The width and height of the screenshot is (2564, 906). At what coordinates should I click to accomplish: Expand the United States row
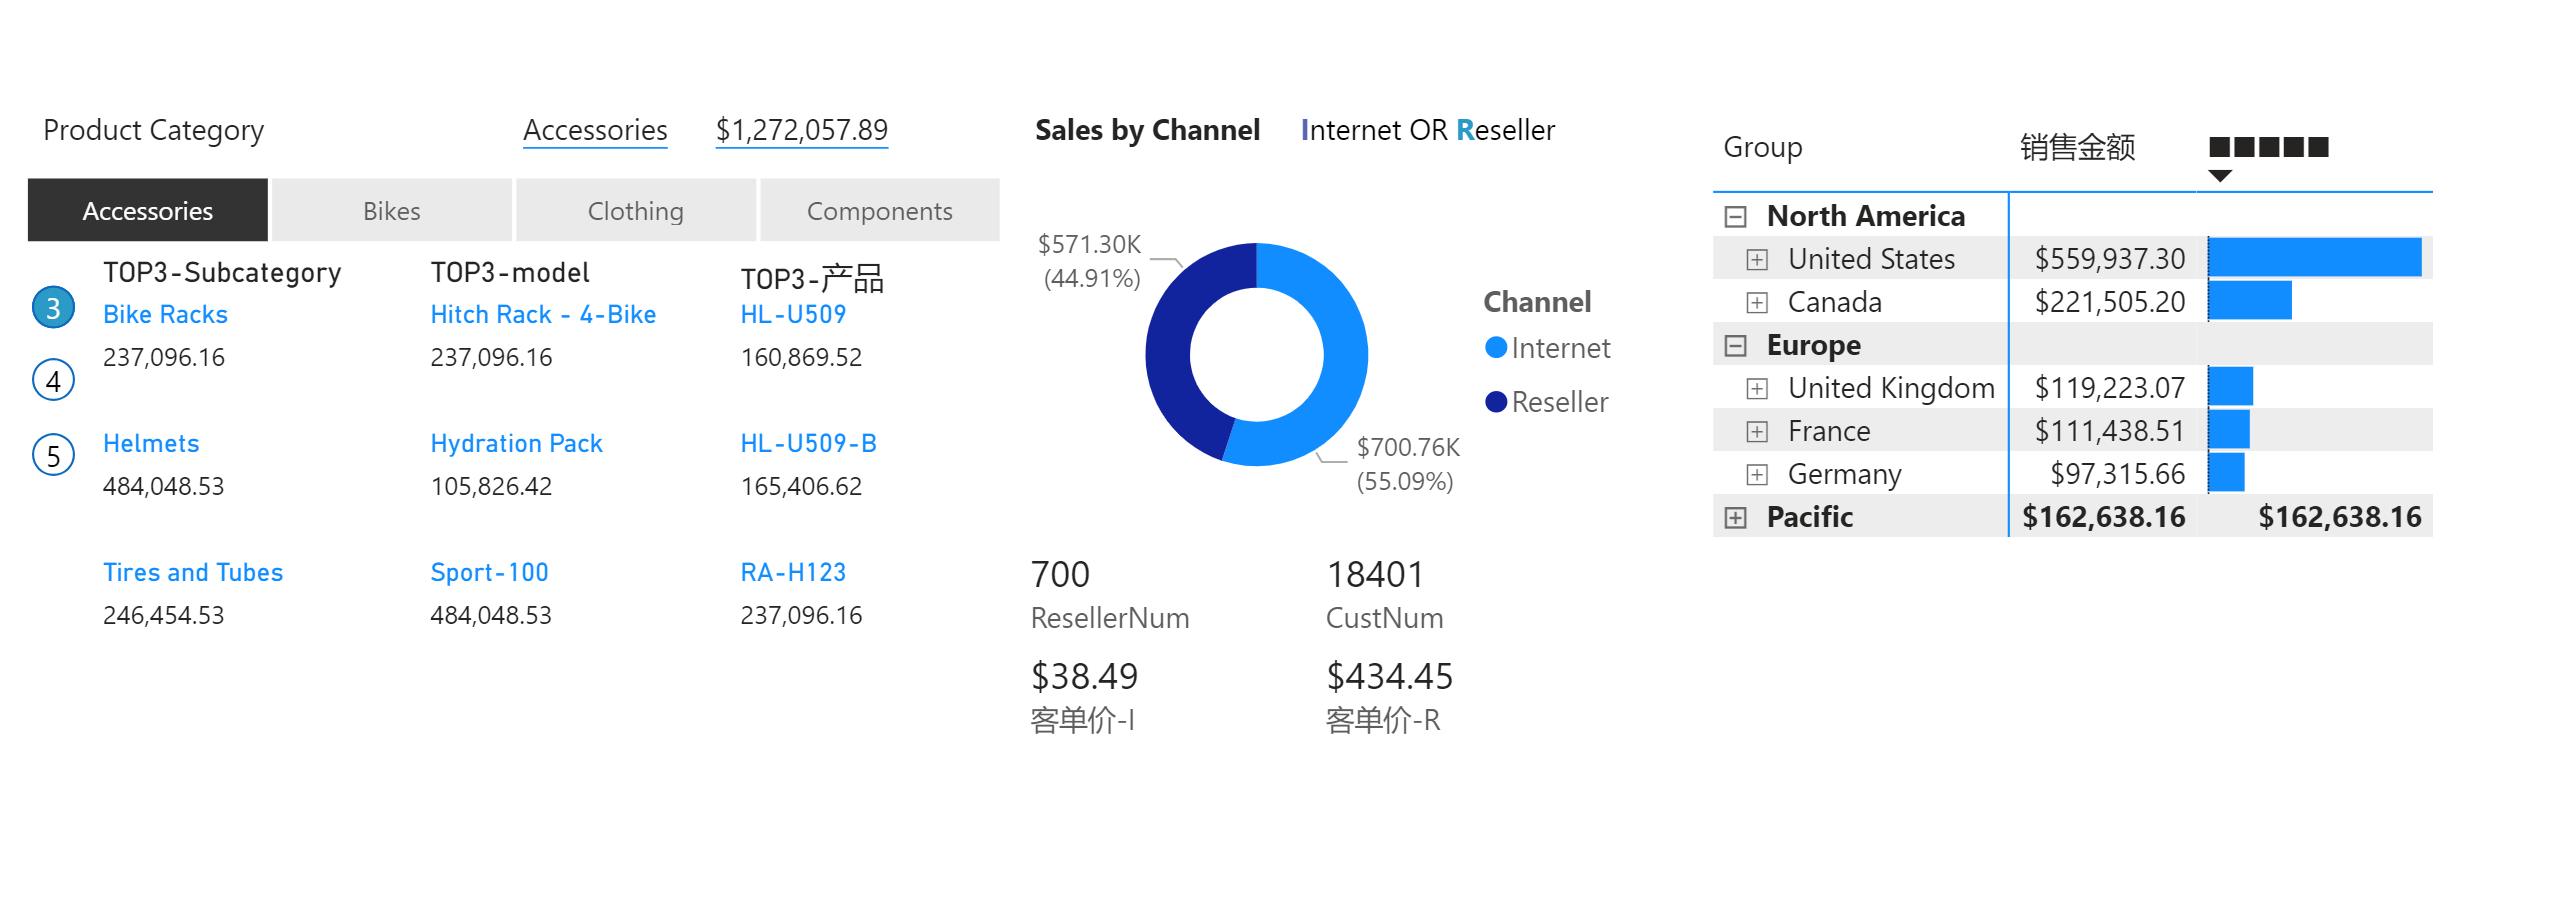click(1757, 260)
